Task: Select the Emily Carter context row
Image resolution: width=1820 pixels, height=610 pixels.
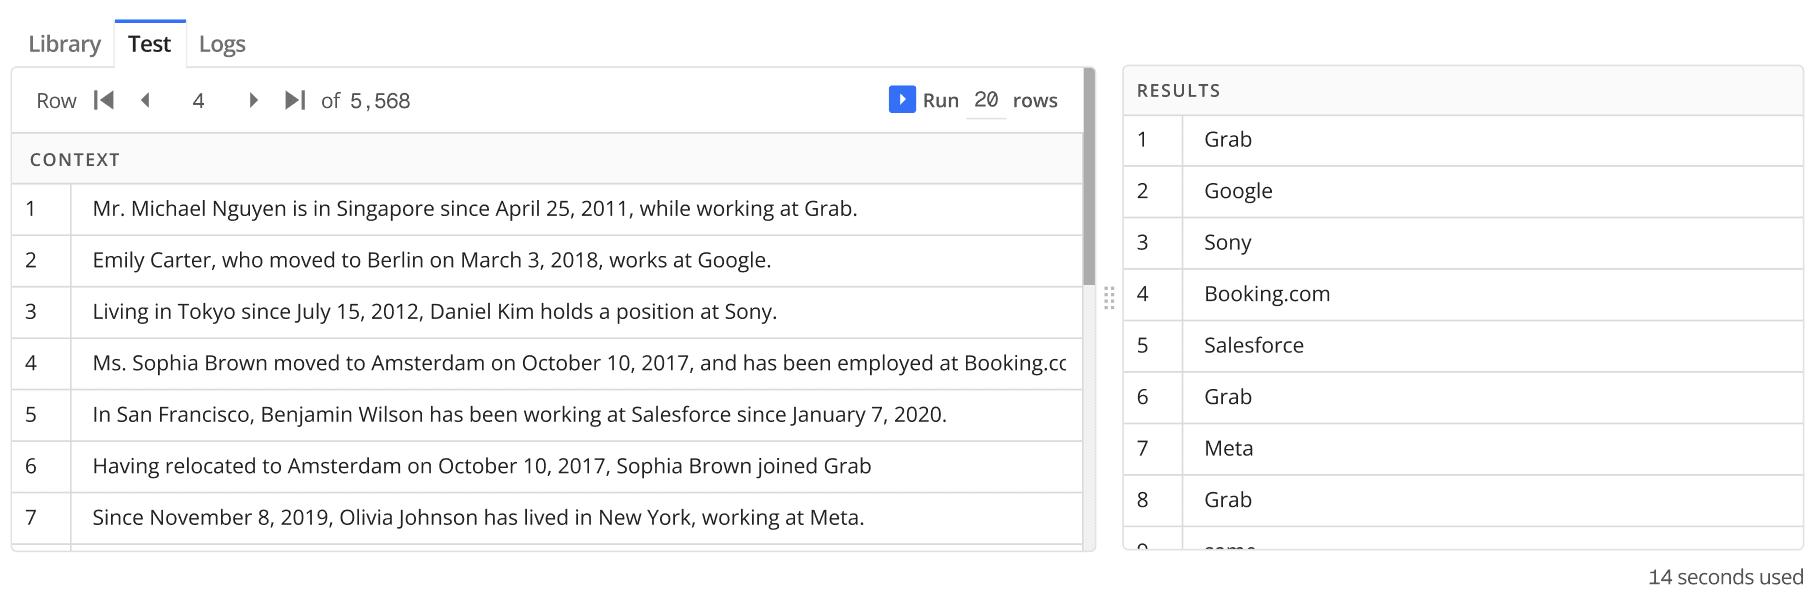Action: [547, 261]
